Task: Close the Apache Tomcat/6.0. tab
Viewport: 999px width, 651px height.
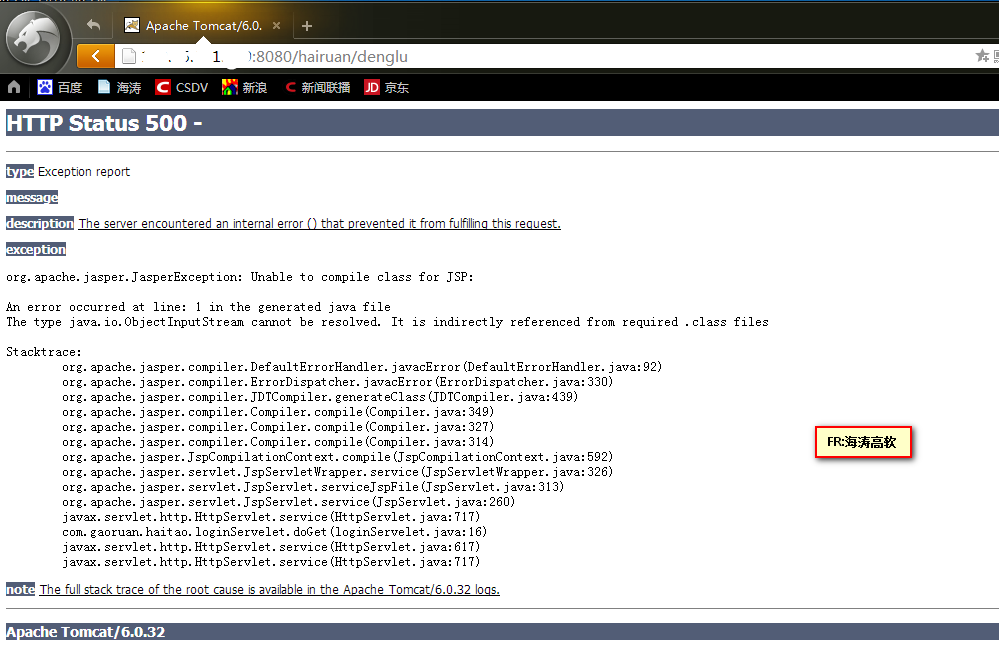Action: tap(277, 25)
